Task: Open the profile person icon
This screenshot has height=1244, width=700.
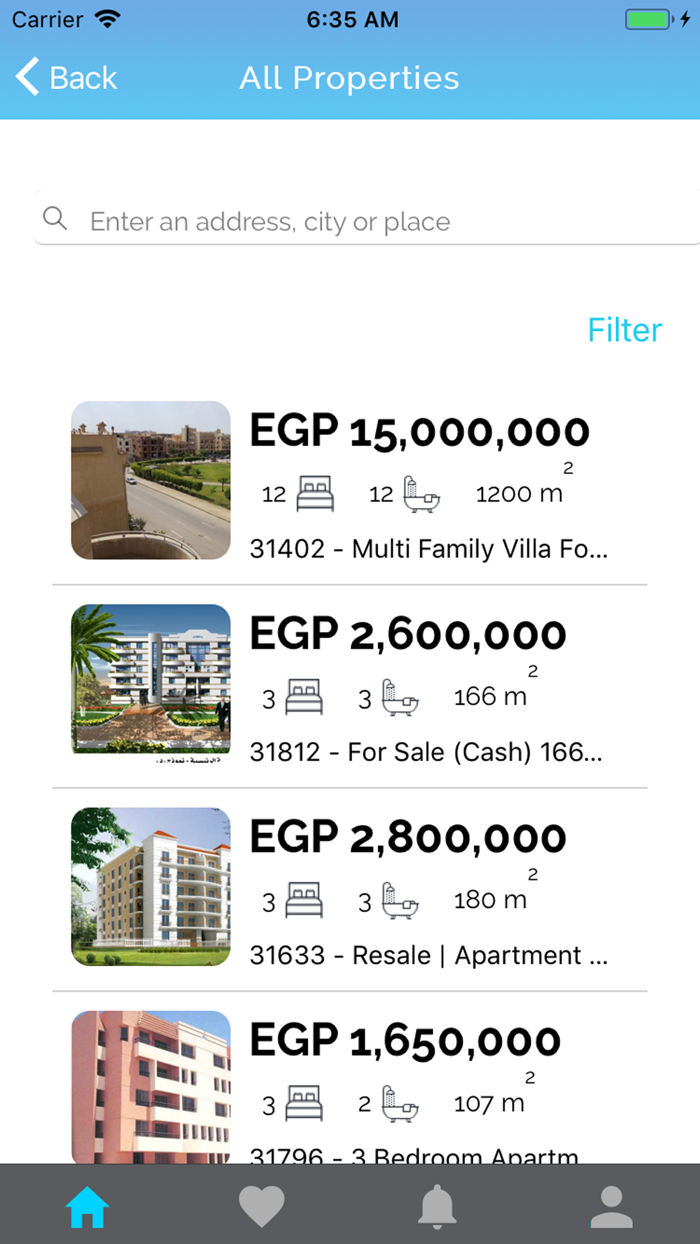Action: pyautogui.click(x=612, y=1206)
